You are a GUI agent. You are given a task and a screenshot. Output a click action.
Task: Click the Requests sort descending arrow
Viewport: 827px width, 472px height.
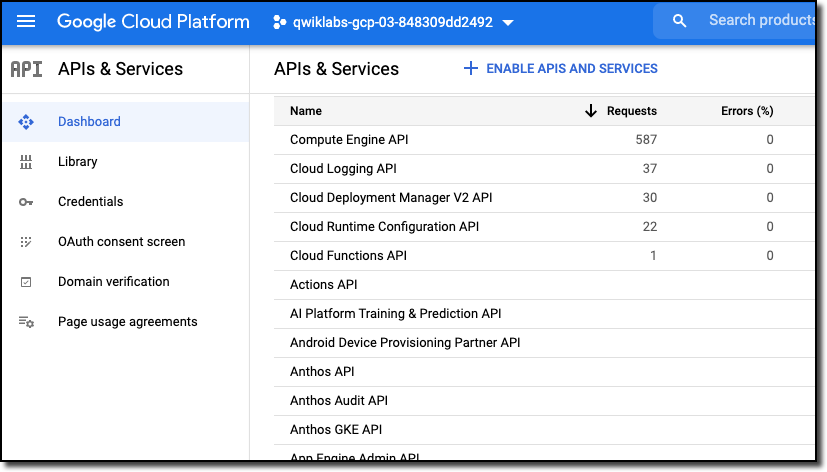click(x=591, y=111)
